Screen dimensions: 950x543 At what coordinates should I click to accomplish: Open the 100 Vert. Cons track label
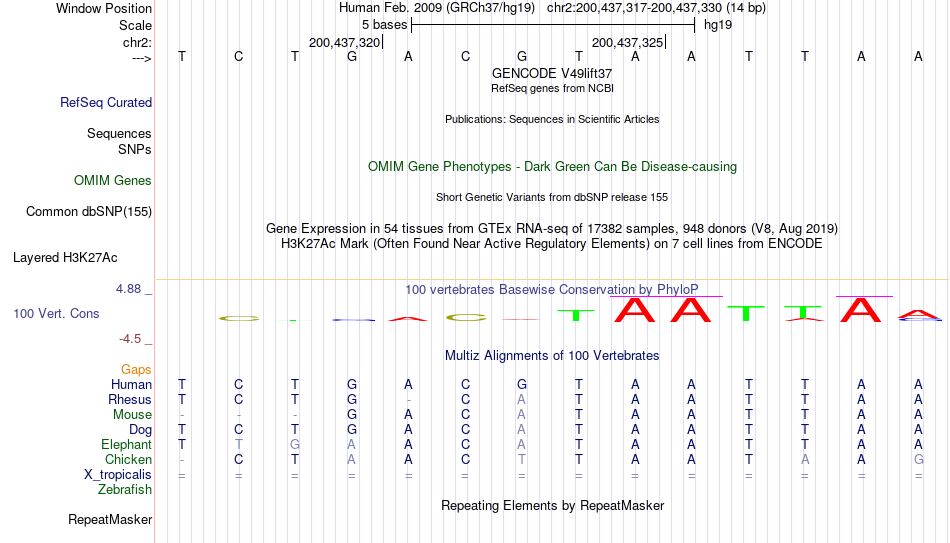[x=56, y=313]
